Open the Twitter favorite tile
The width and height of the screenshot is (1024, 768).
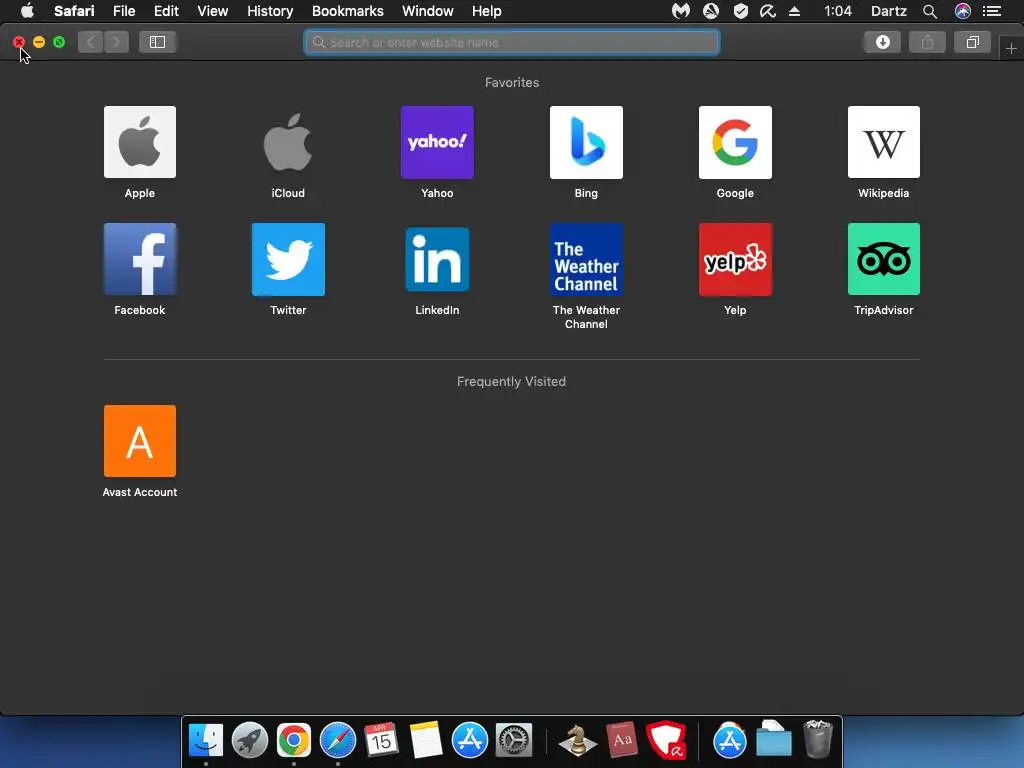click(x=288, y=259)
